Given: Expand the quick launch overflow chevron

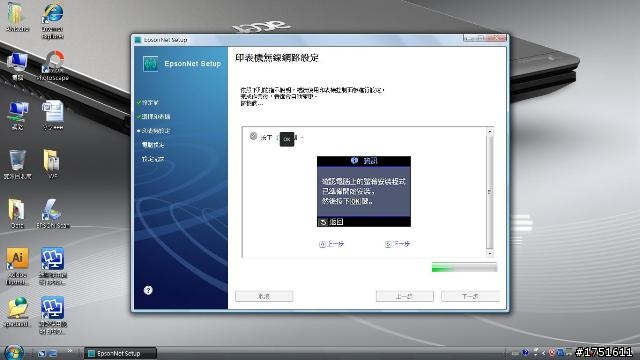Looking at the screenshot, I should [69, 351].
